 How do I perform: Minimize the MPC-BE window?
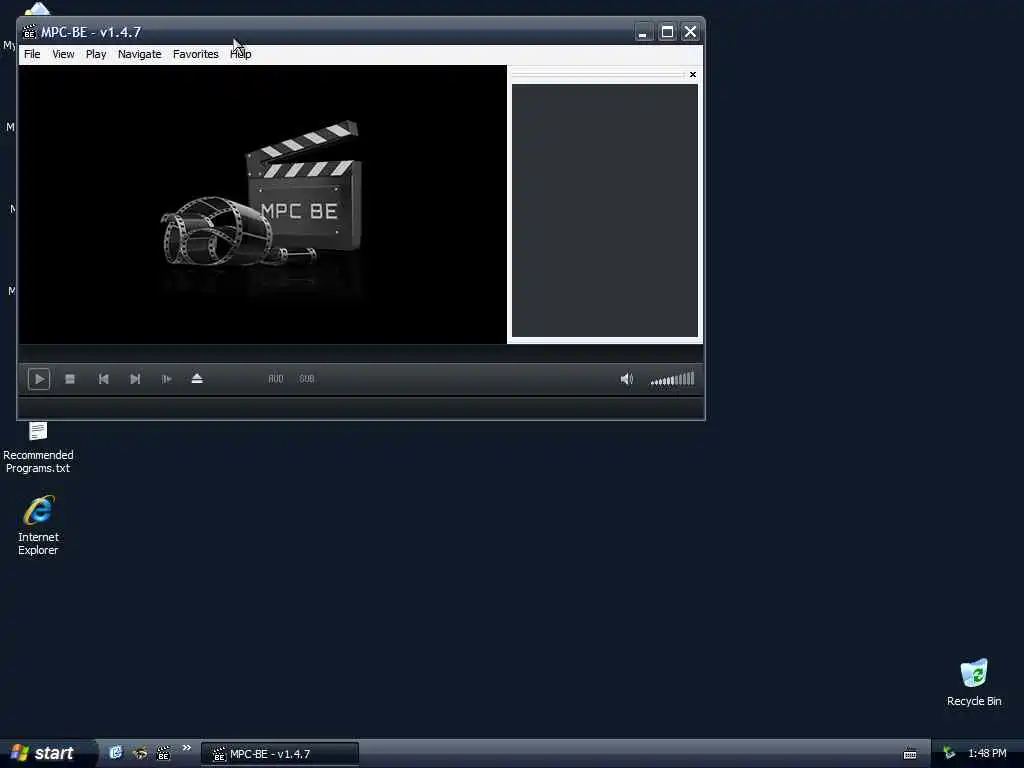(643, 32)
